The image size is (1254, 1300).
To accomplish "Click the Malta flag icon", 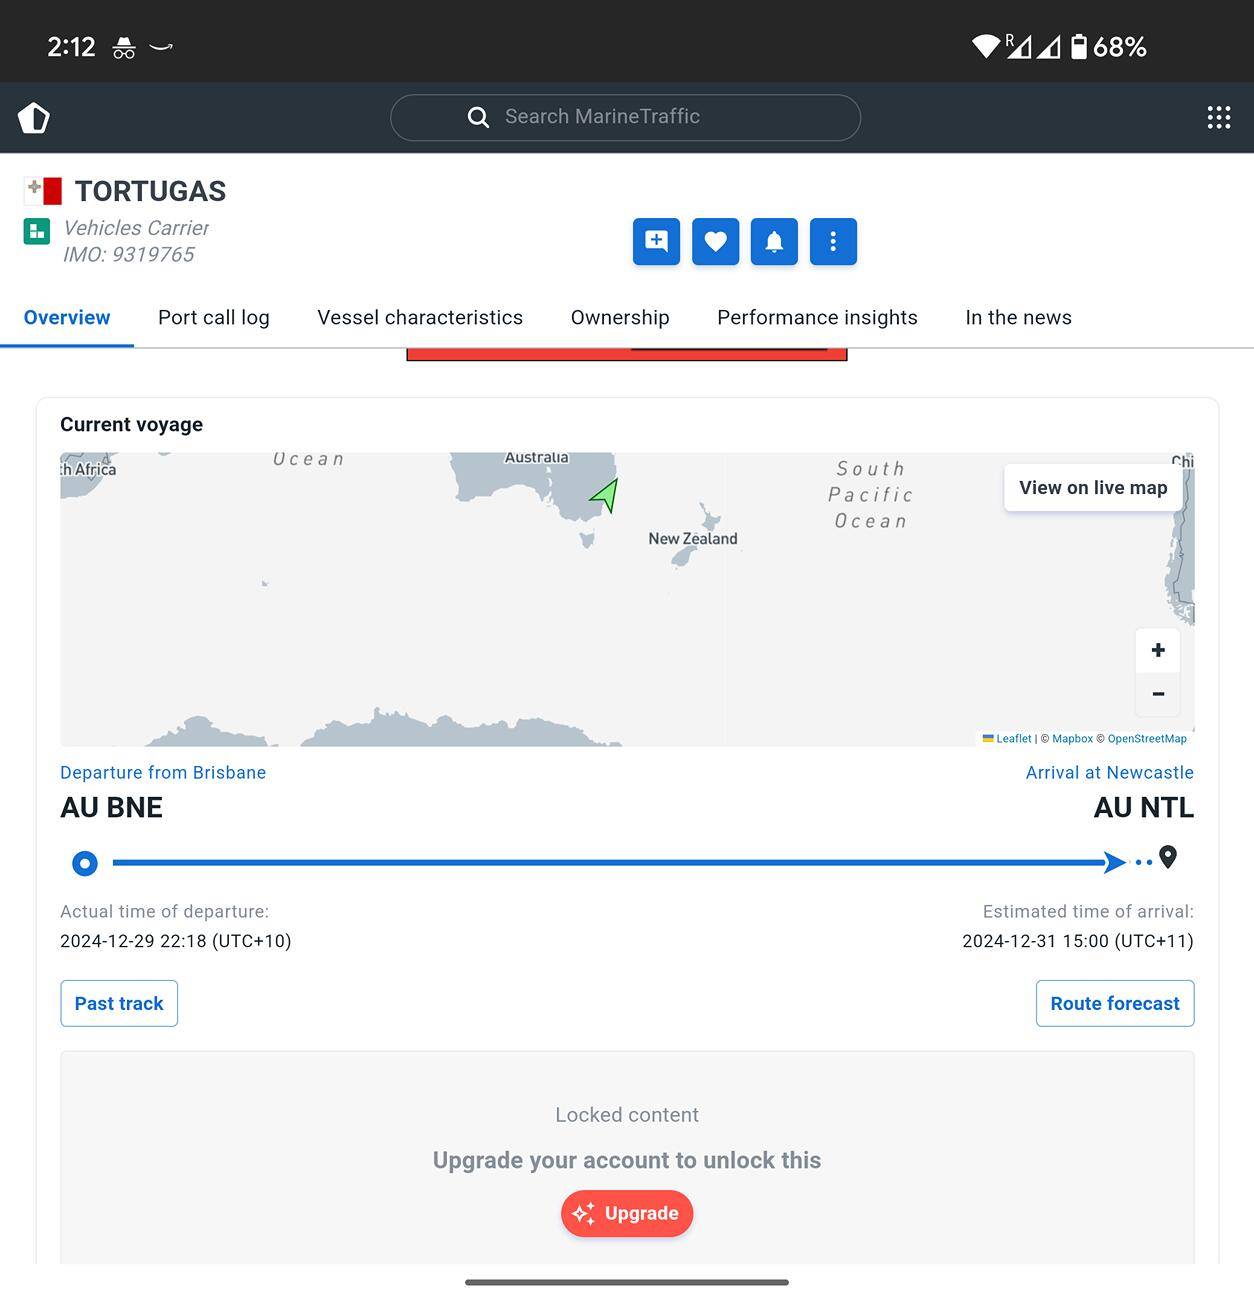I will point(43,190).
